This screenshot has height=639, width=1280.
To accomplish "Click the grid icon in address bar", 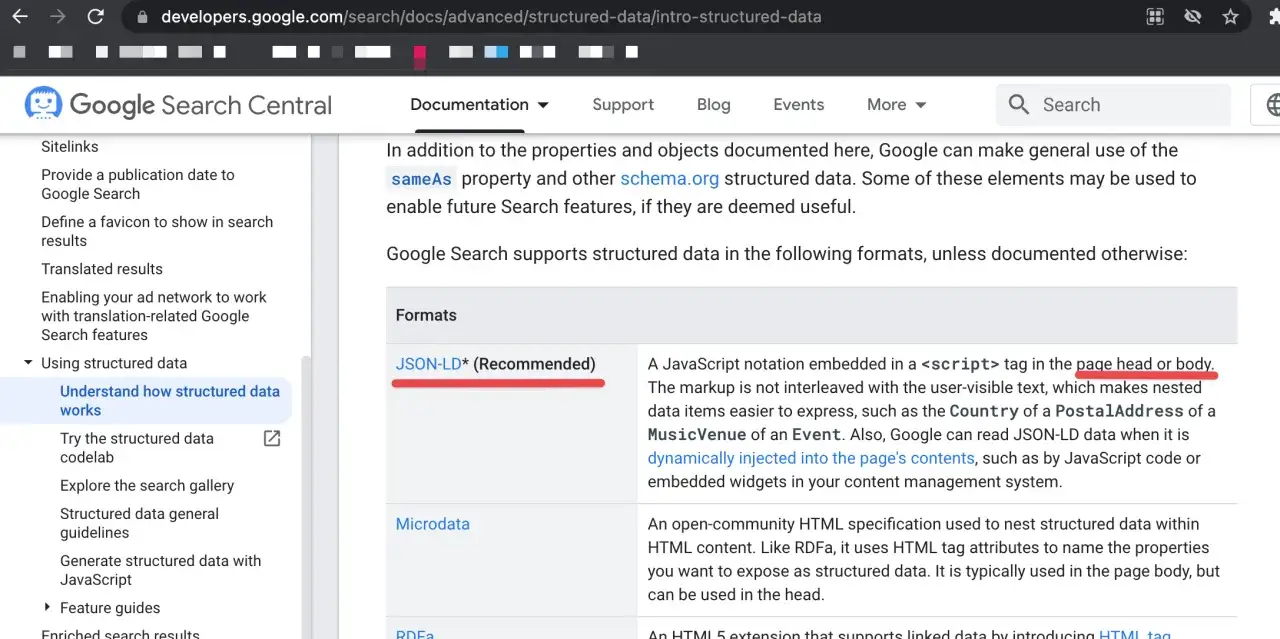I will click(1155, 17).
